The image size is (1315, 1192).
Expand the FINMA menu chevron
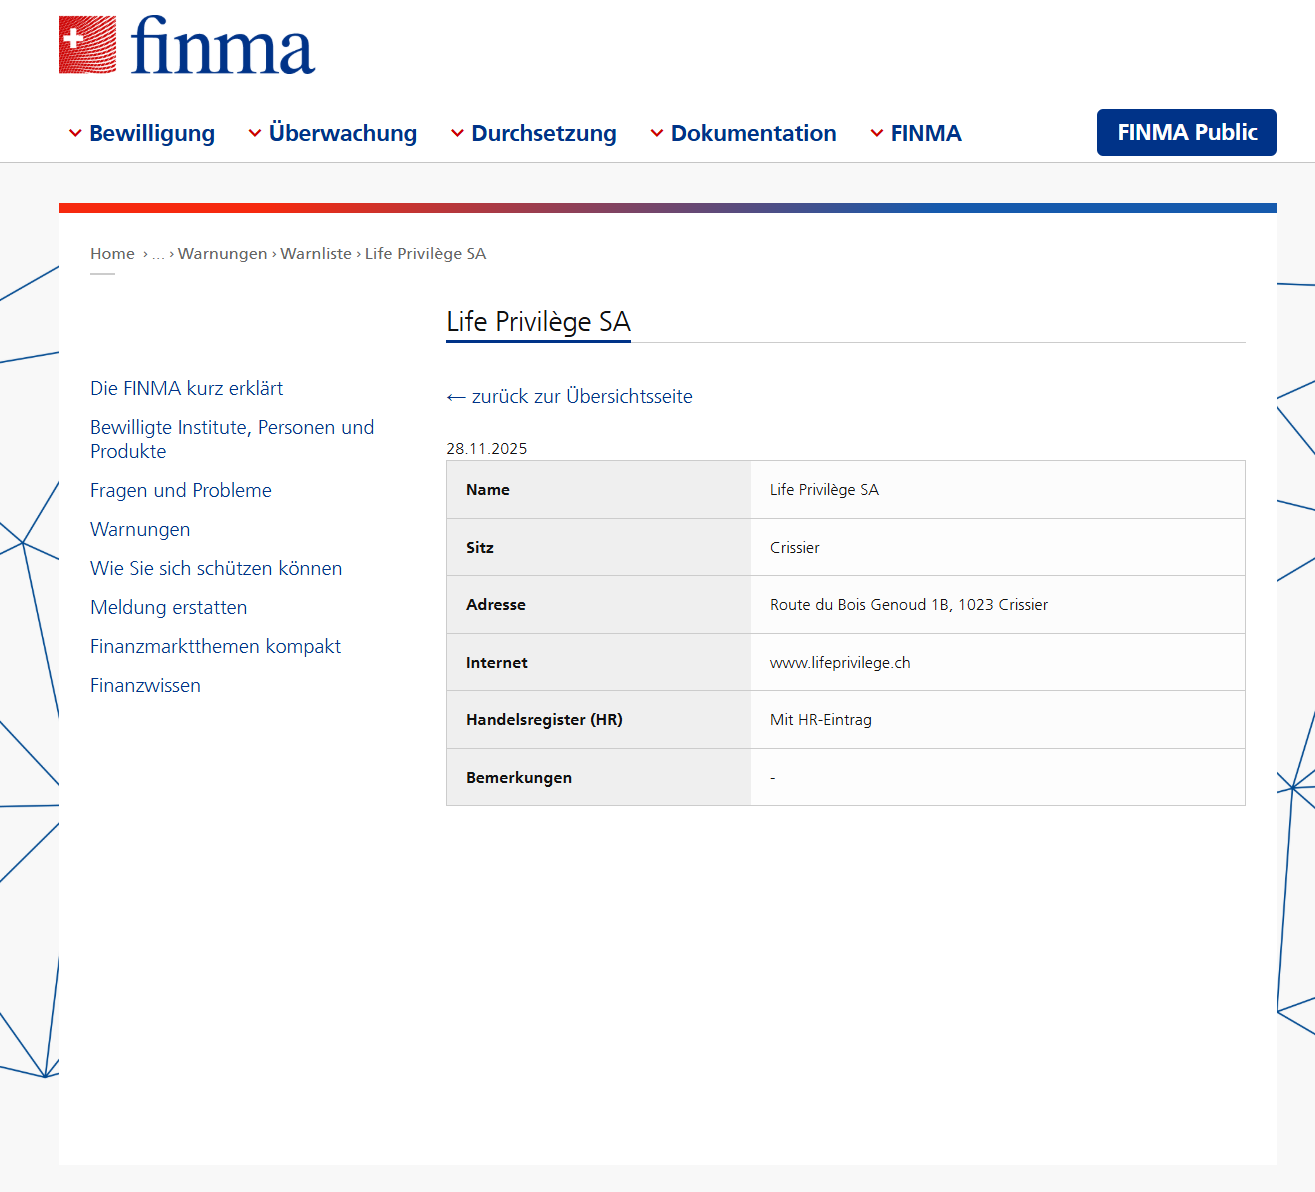pos(877,133)
